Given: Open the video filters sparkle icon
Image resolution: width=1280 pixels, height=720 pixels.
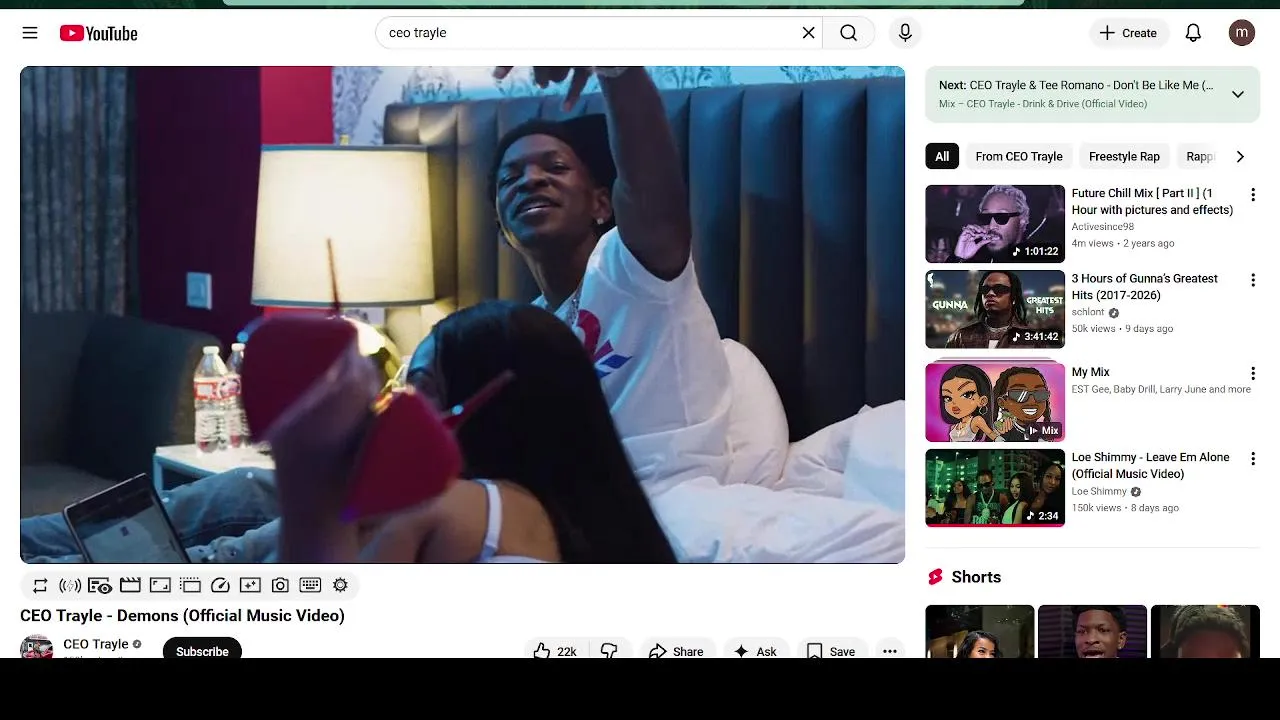Looking at the screenshot, I should click(x=250, y=585).
